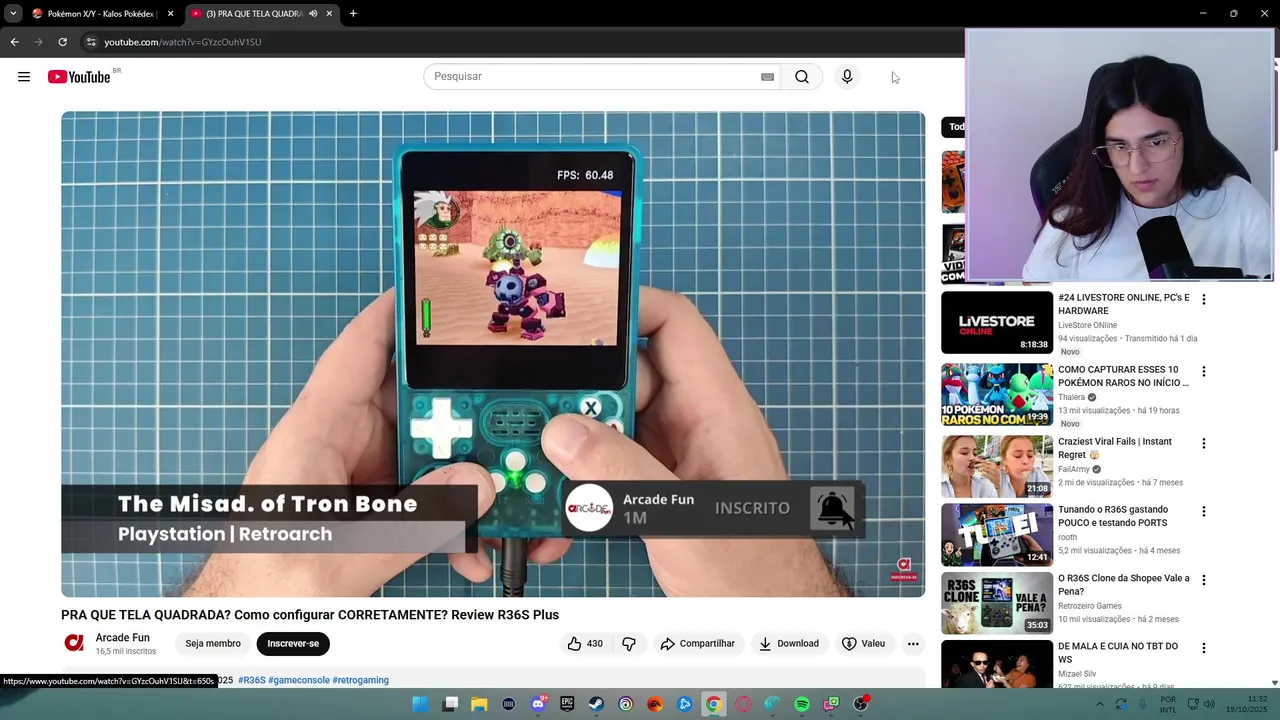Open the on-screen keyboard in search box
Viewport: 1280px width, 720px height.
[767, 77]
